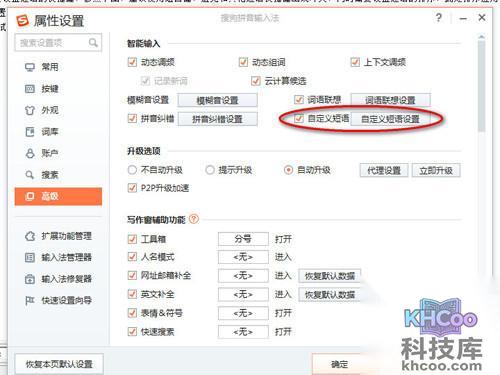Click the icon on the orange 高级 item

tap(30, 196)
